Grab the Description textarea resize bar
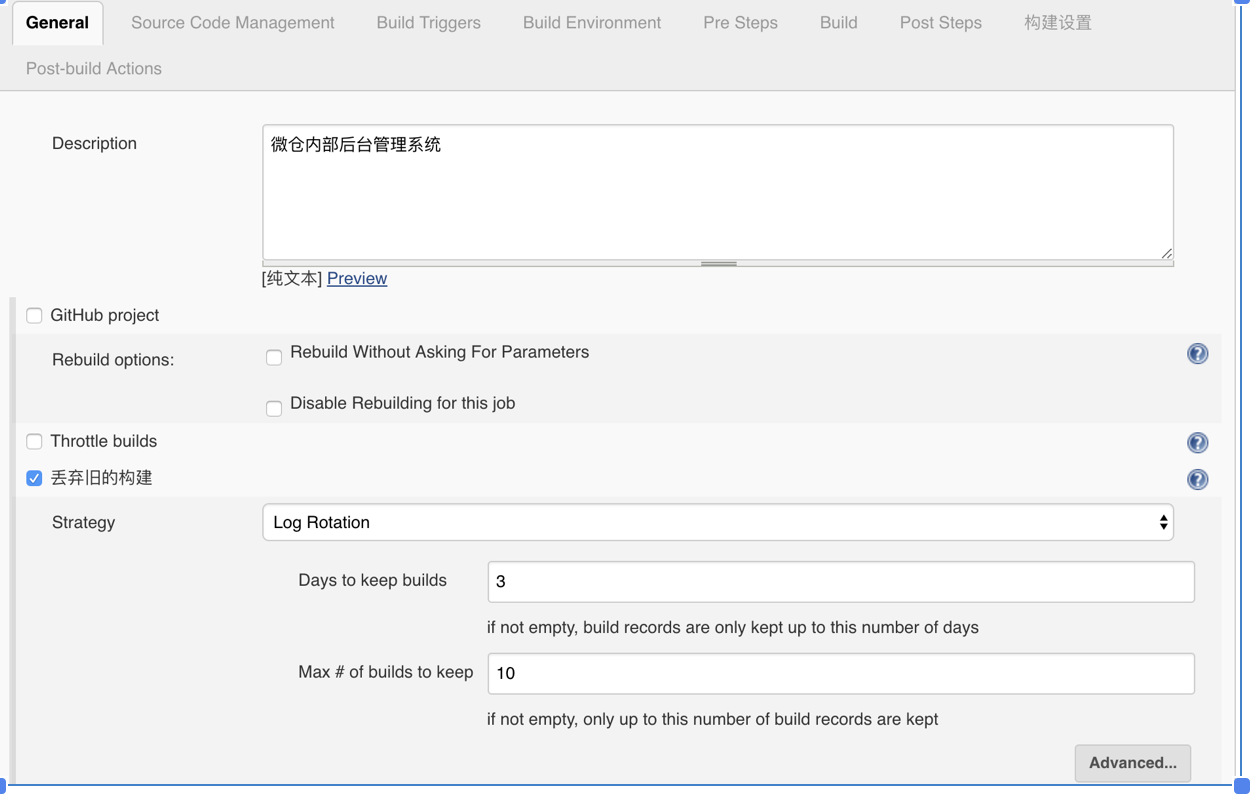Image resolution: width=1250 pixels, height=794 pixels. point(718,264)
